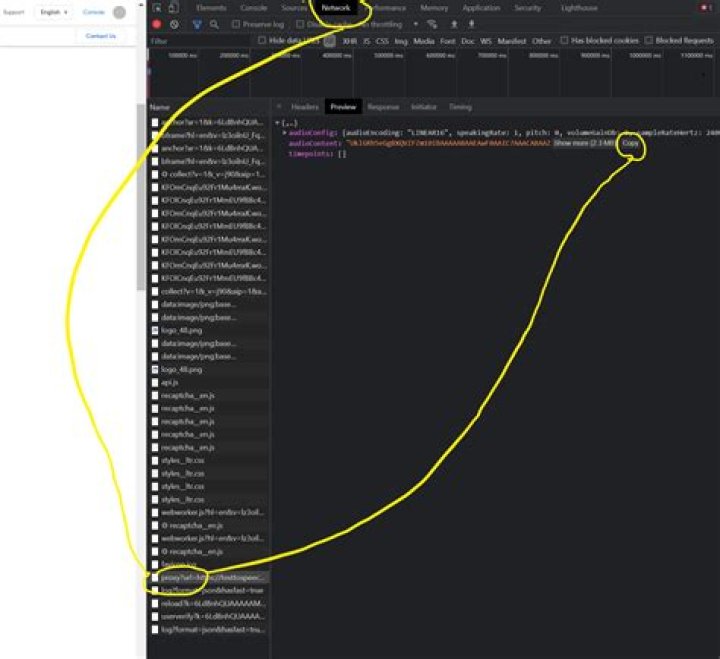Collapse the root JSON object {…}
720x659 pixels.
(277, 123)
